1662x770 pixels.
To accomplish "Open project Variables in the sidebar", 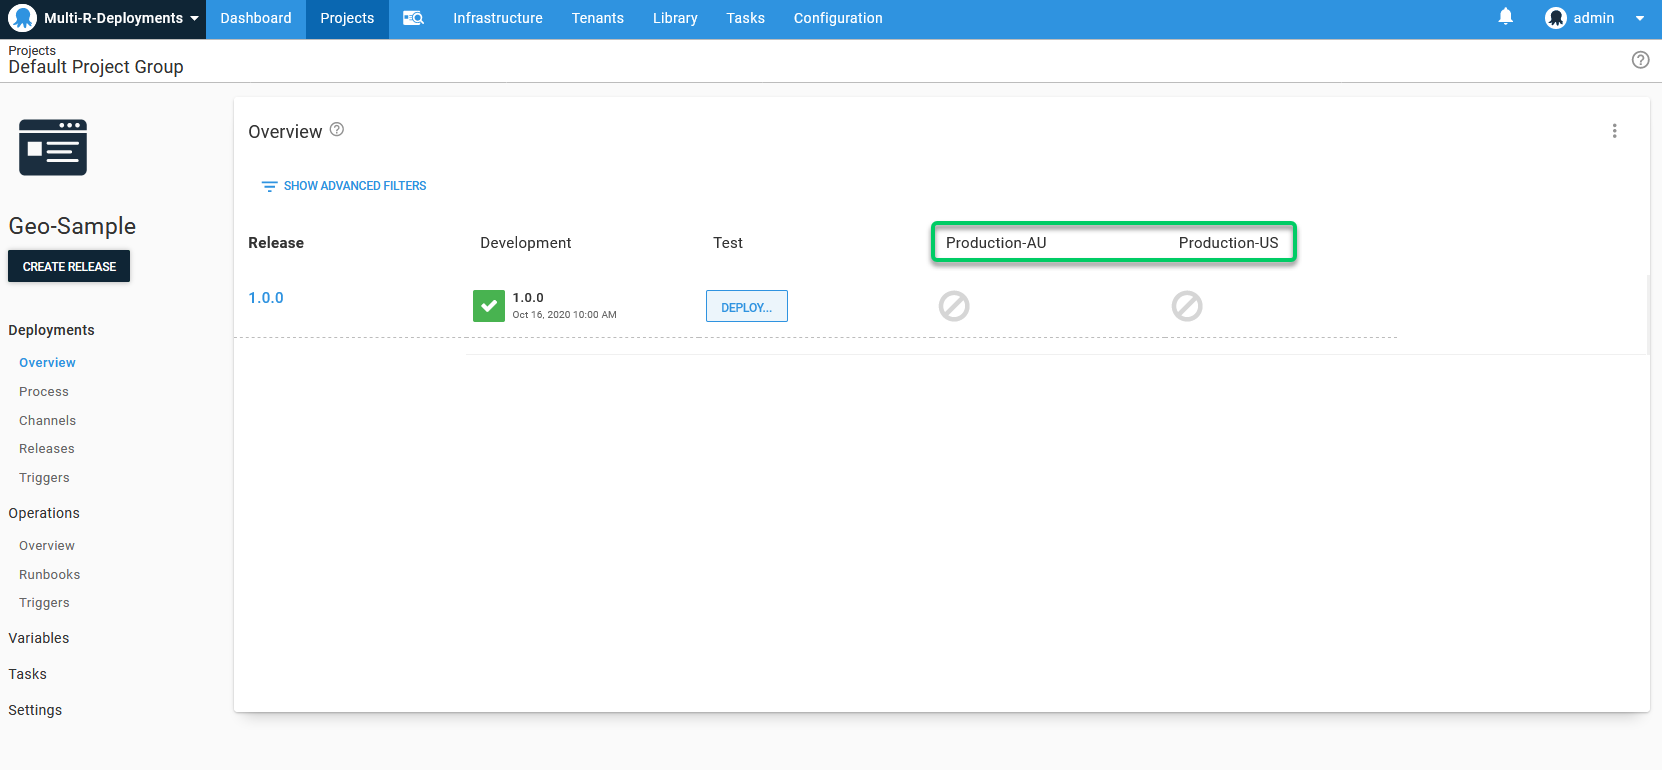I will (39, 638).
